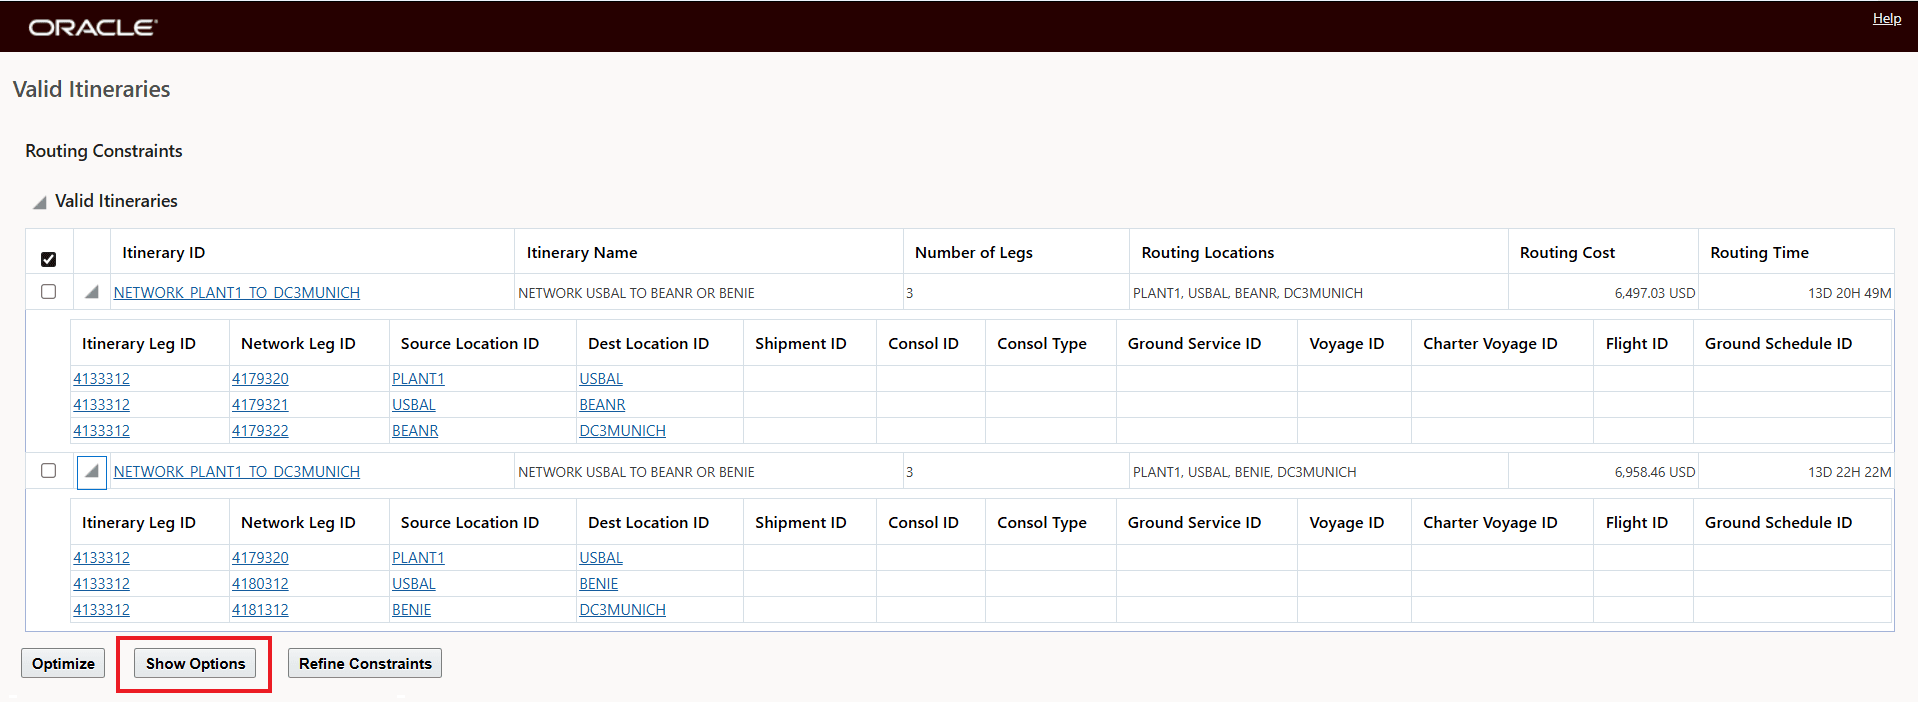Open itinerary leg 4133312 in 4181312 row
The height and width of the screenshot is (702, 1918).
(x=101, y=610)
